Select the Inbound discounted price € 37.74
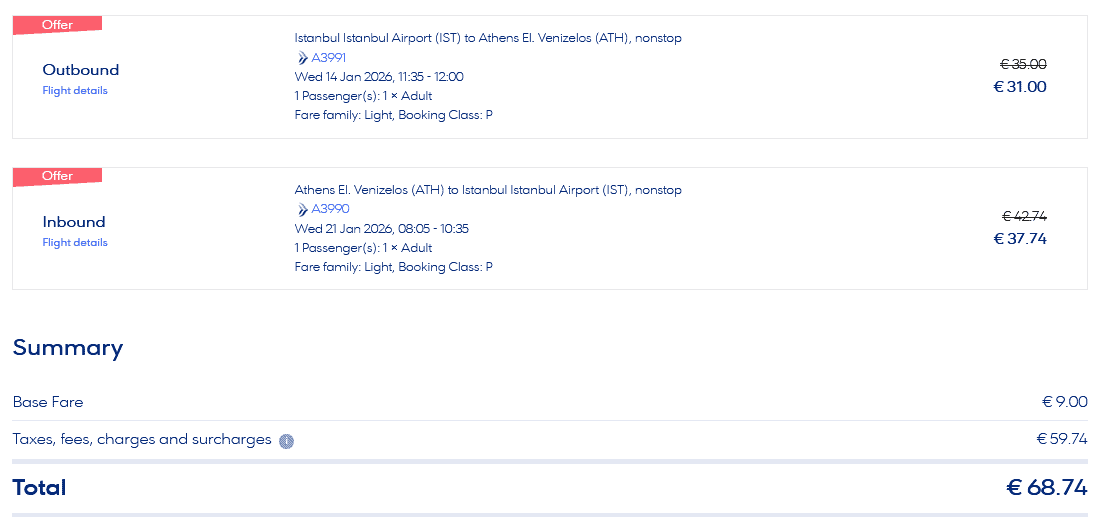This screenshot has height=528, width=1093. coord(1019,239)
